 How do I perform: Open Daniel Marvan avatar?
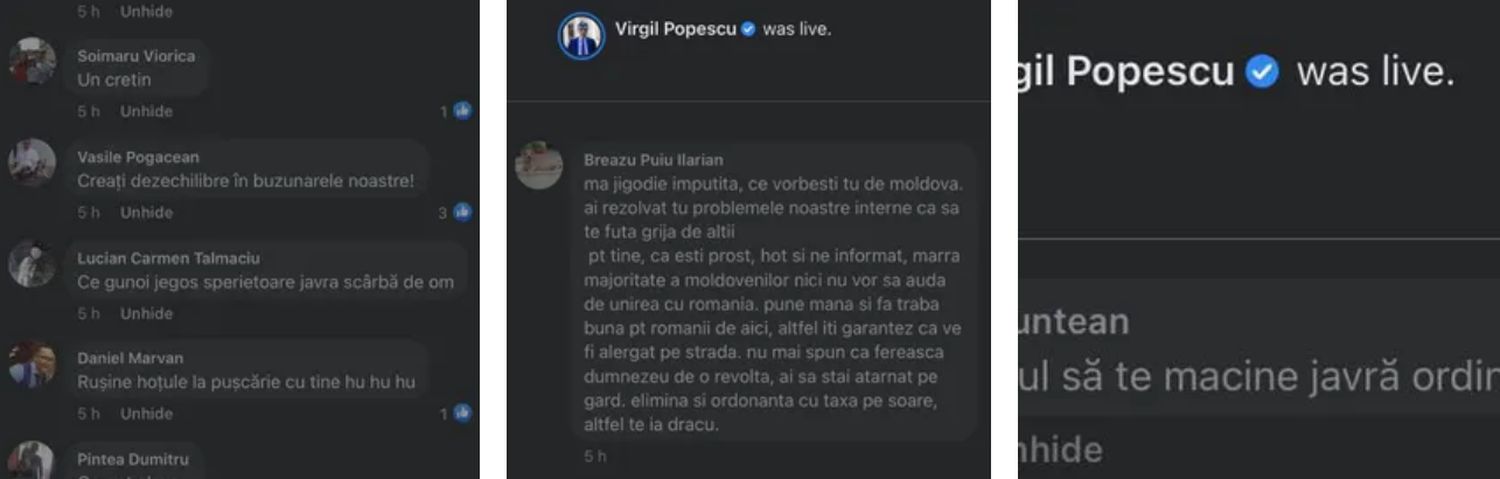pos(32,364)
